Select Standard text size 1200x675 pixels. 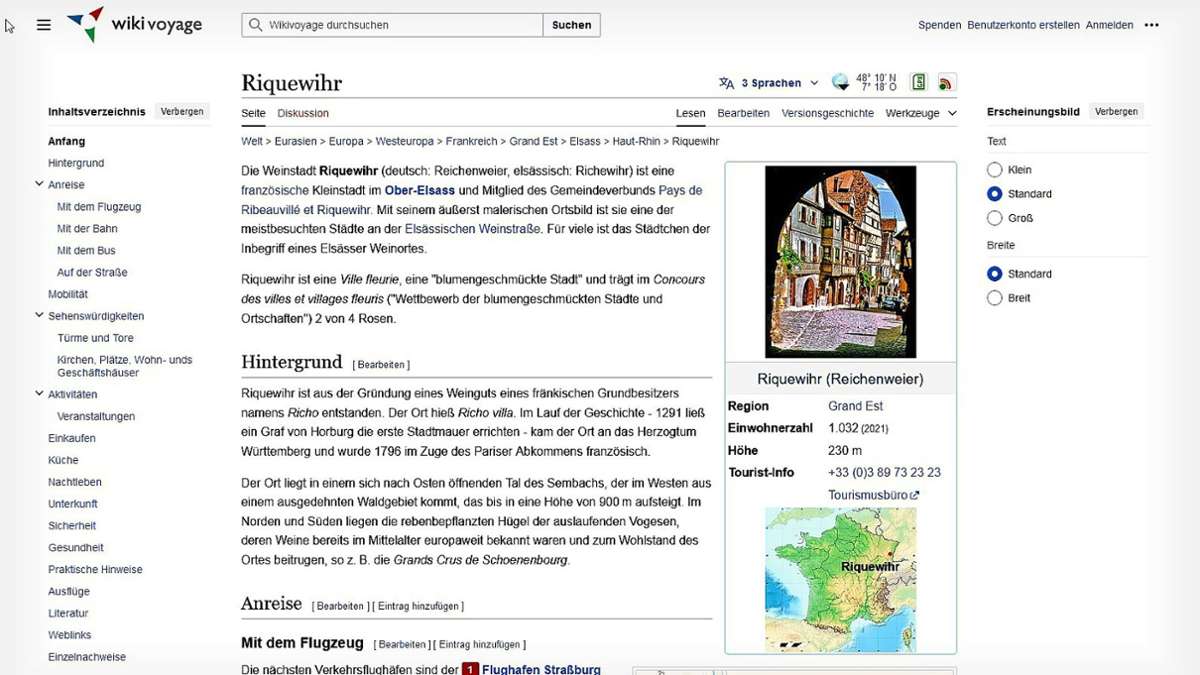(x=994, y=194)
